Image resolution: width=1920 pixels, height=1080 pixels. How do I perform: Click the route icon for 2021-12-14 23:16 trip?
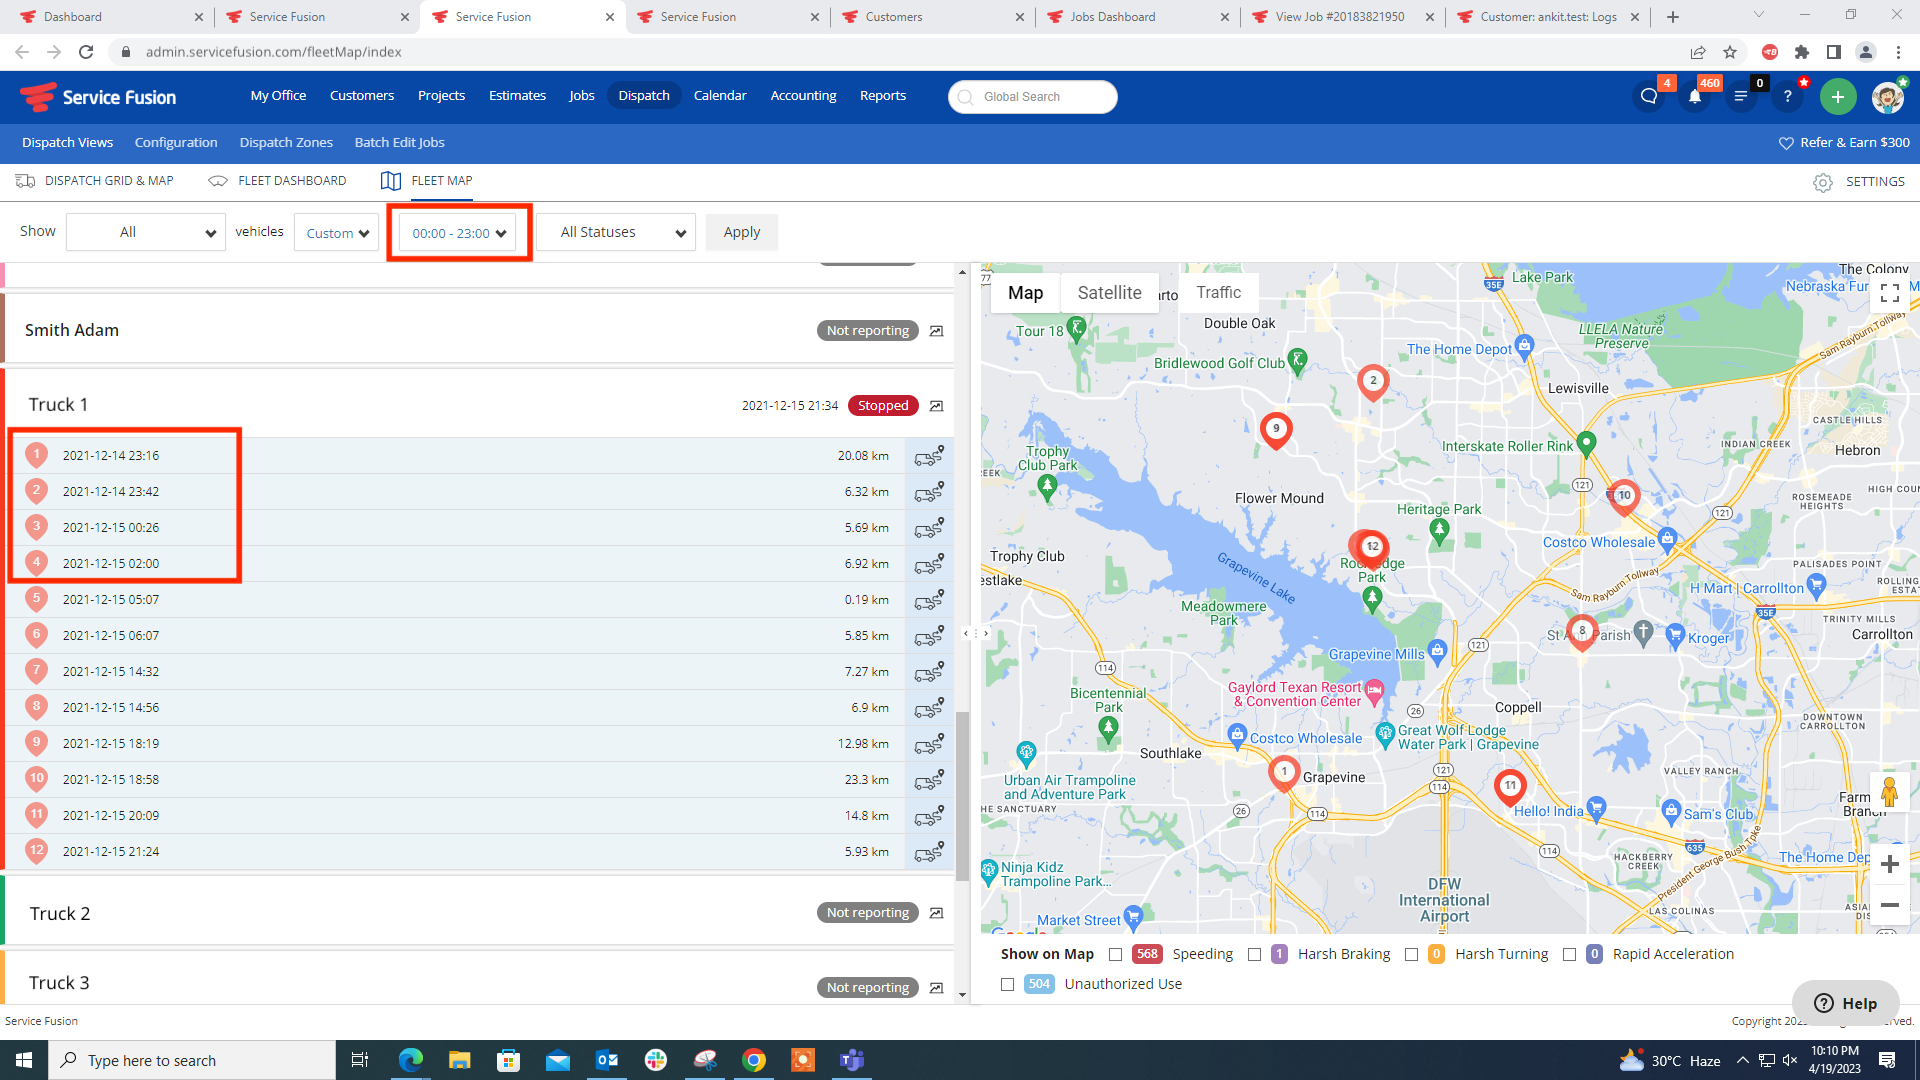click(x=929, y=456)
